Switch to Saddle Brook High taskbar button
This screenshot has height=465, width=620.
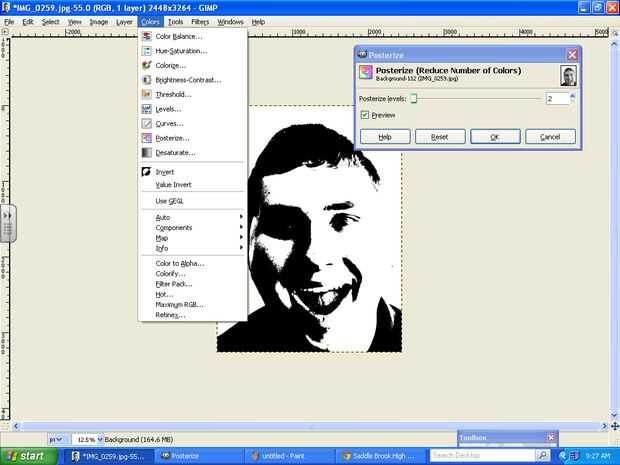pyautogui.click(x=380, y=456)
